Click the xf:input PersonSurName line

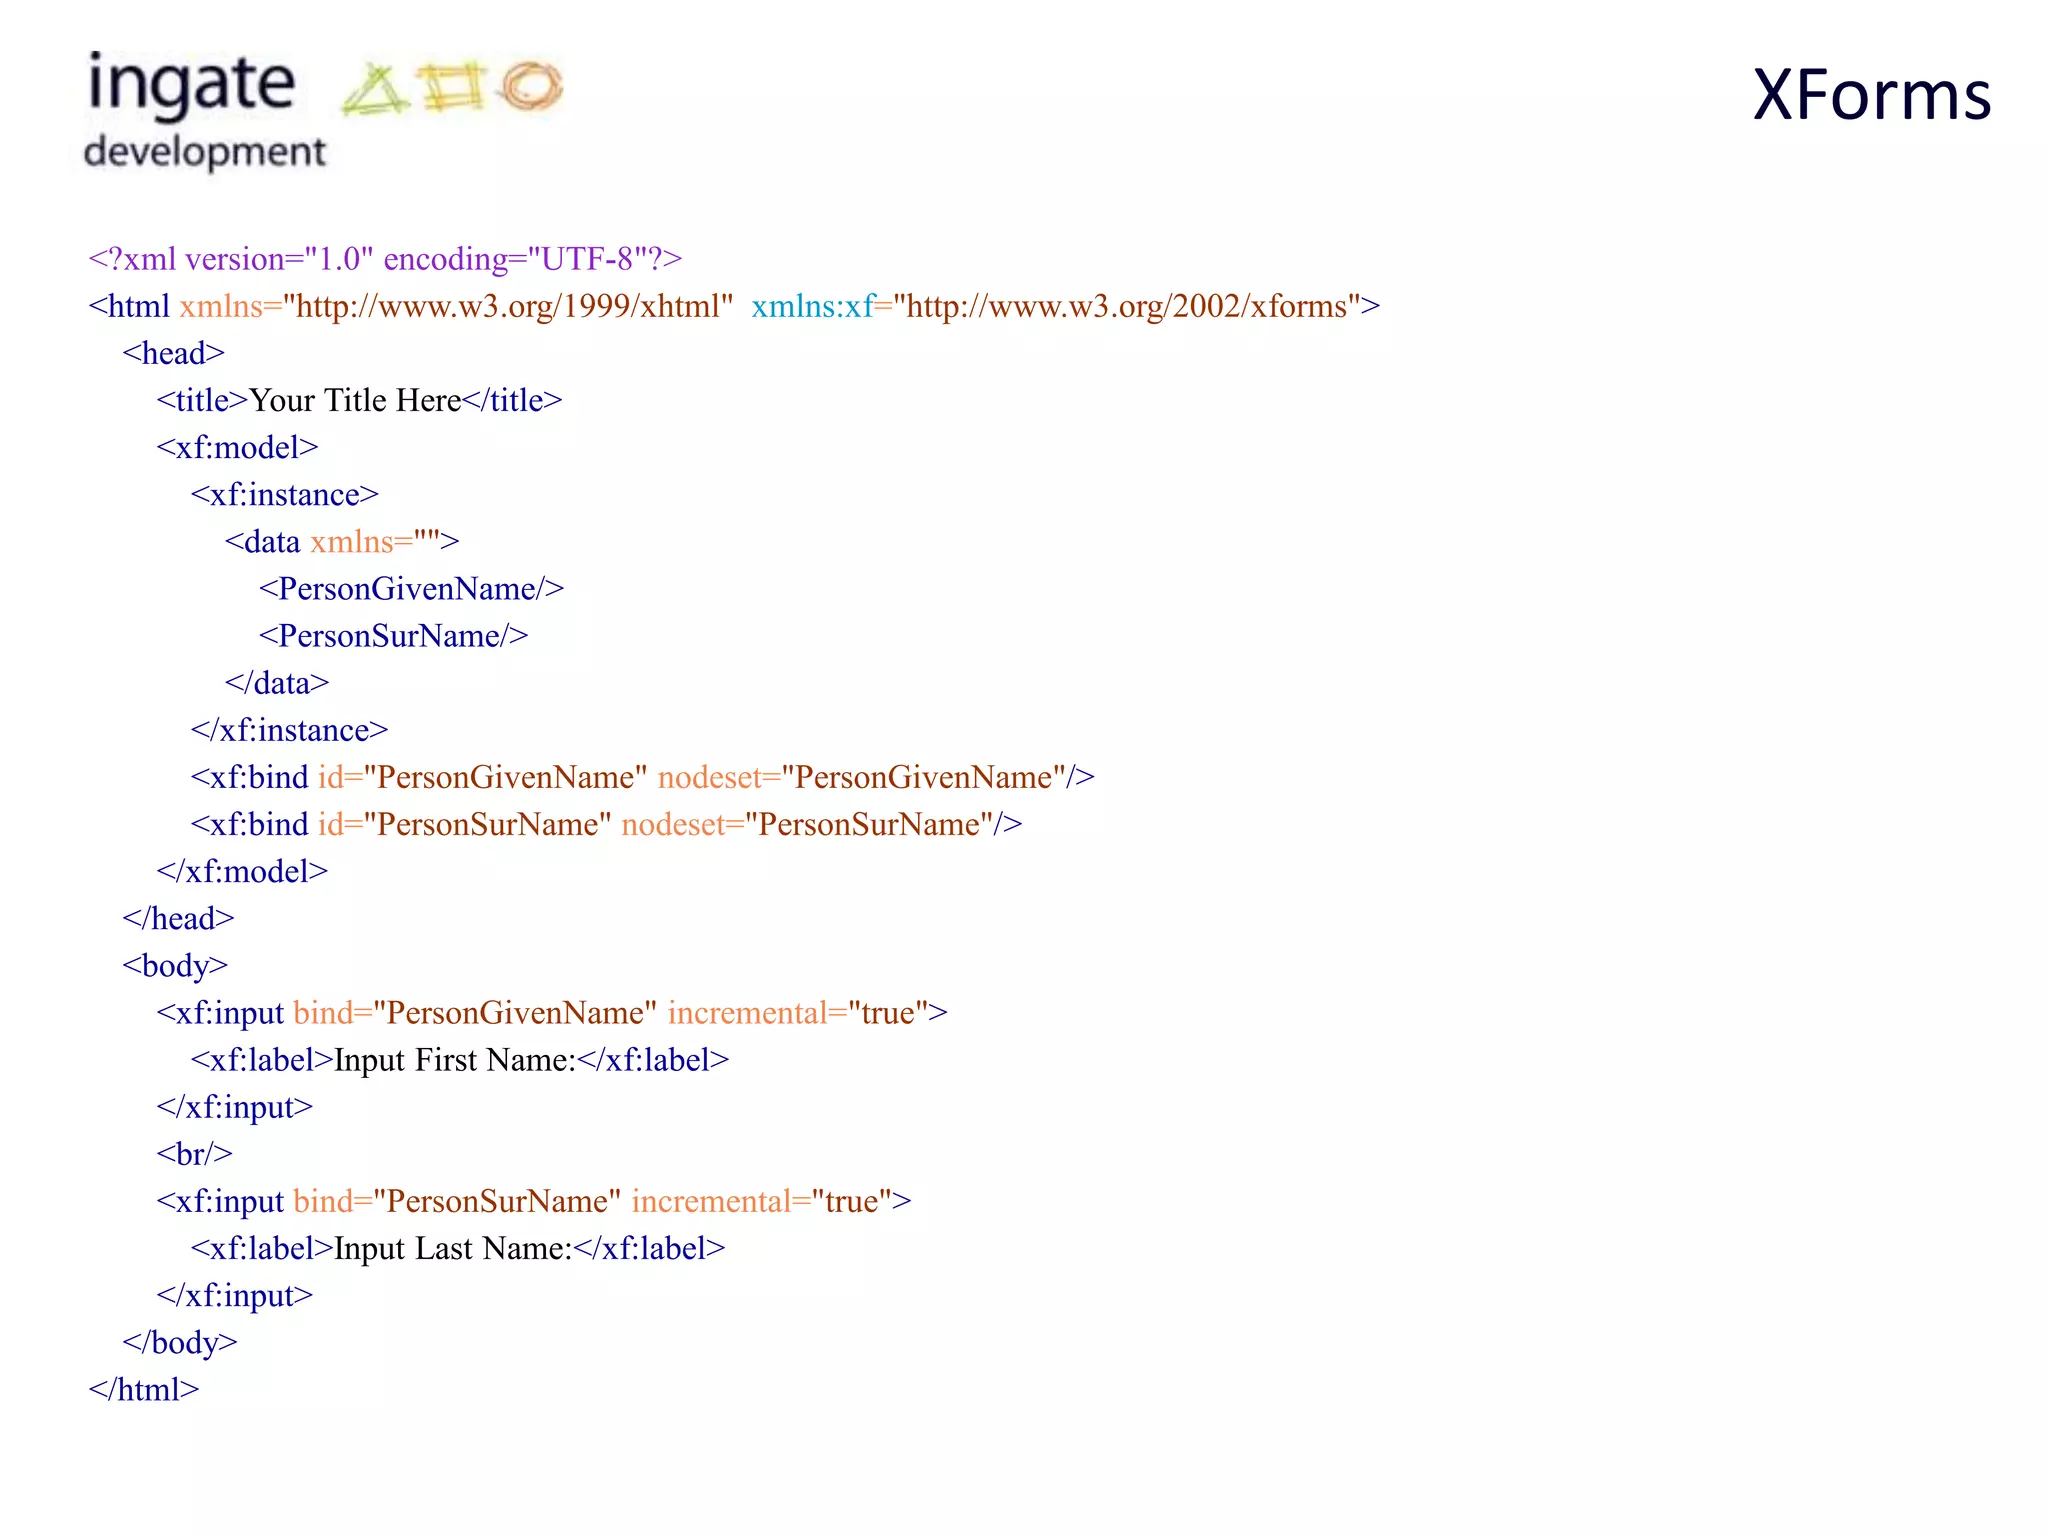point(534,1201)
